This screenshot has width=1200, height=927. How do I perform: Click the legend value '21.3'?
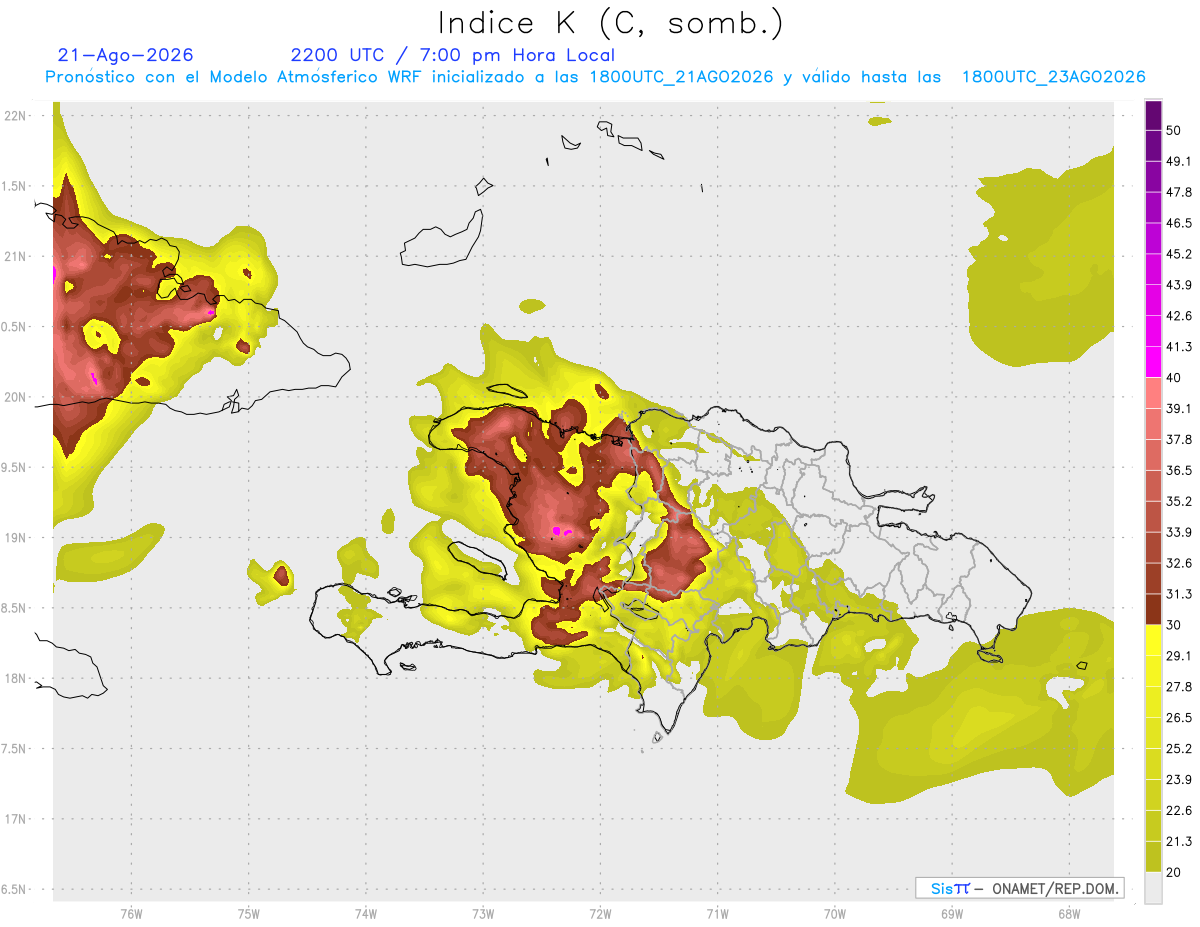coord(1179,842)
